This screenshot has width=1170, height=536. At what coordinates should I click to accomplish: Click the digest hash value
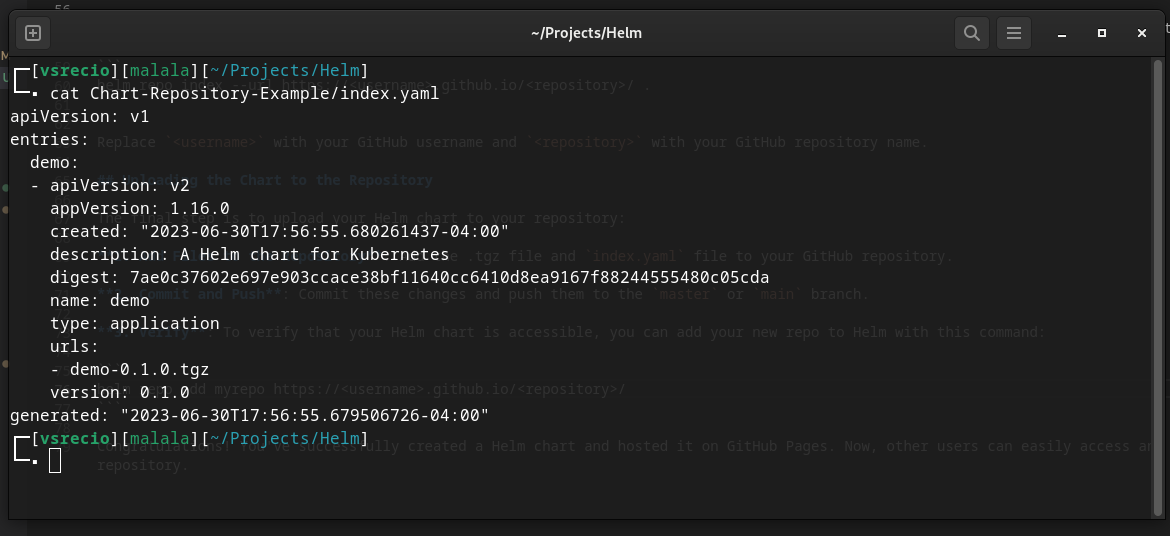point(449,278)
